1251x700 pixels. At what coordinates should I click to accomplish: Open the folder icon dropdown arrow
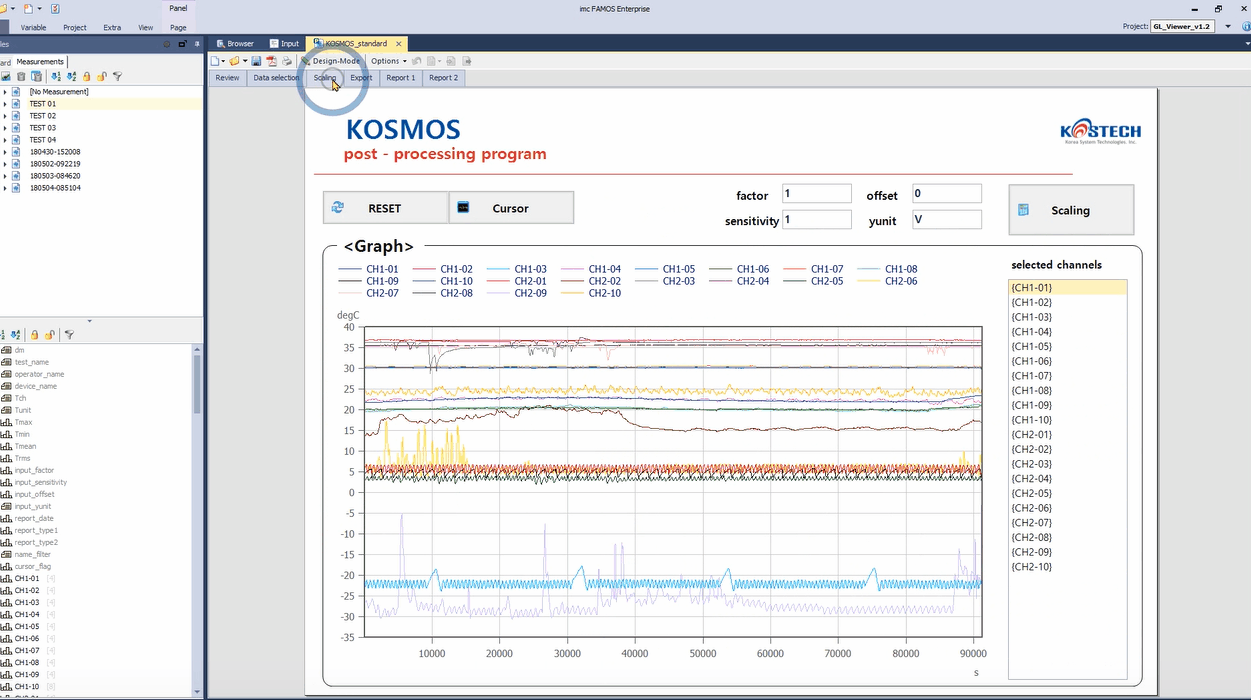coord(245,61)
